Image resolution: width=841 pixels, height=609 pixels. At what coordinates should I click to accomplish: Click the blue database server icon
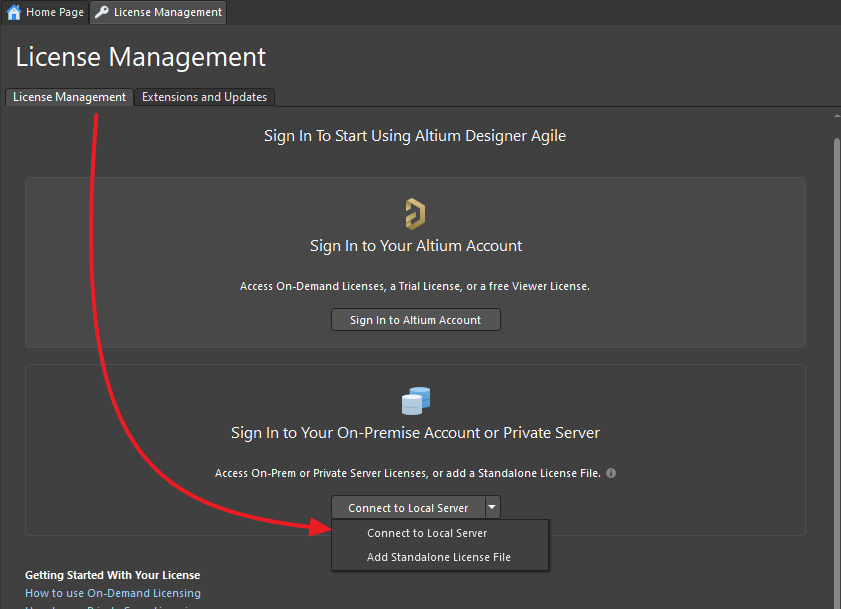click(x=416, y=401)
